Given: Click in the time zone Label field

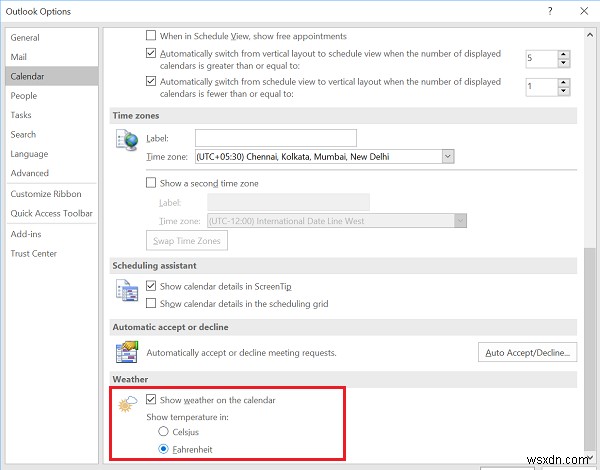Looking at the screenshot, I should [276, 138].
